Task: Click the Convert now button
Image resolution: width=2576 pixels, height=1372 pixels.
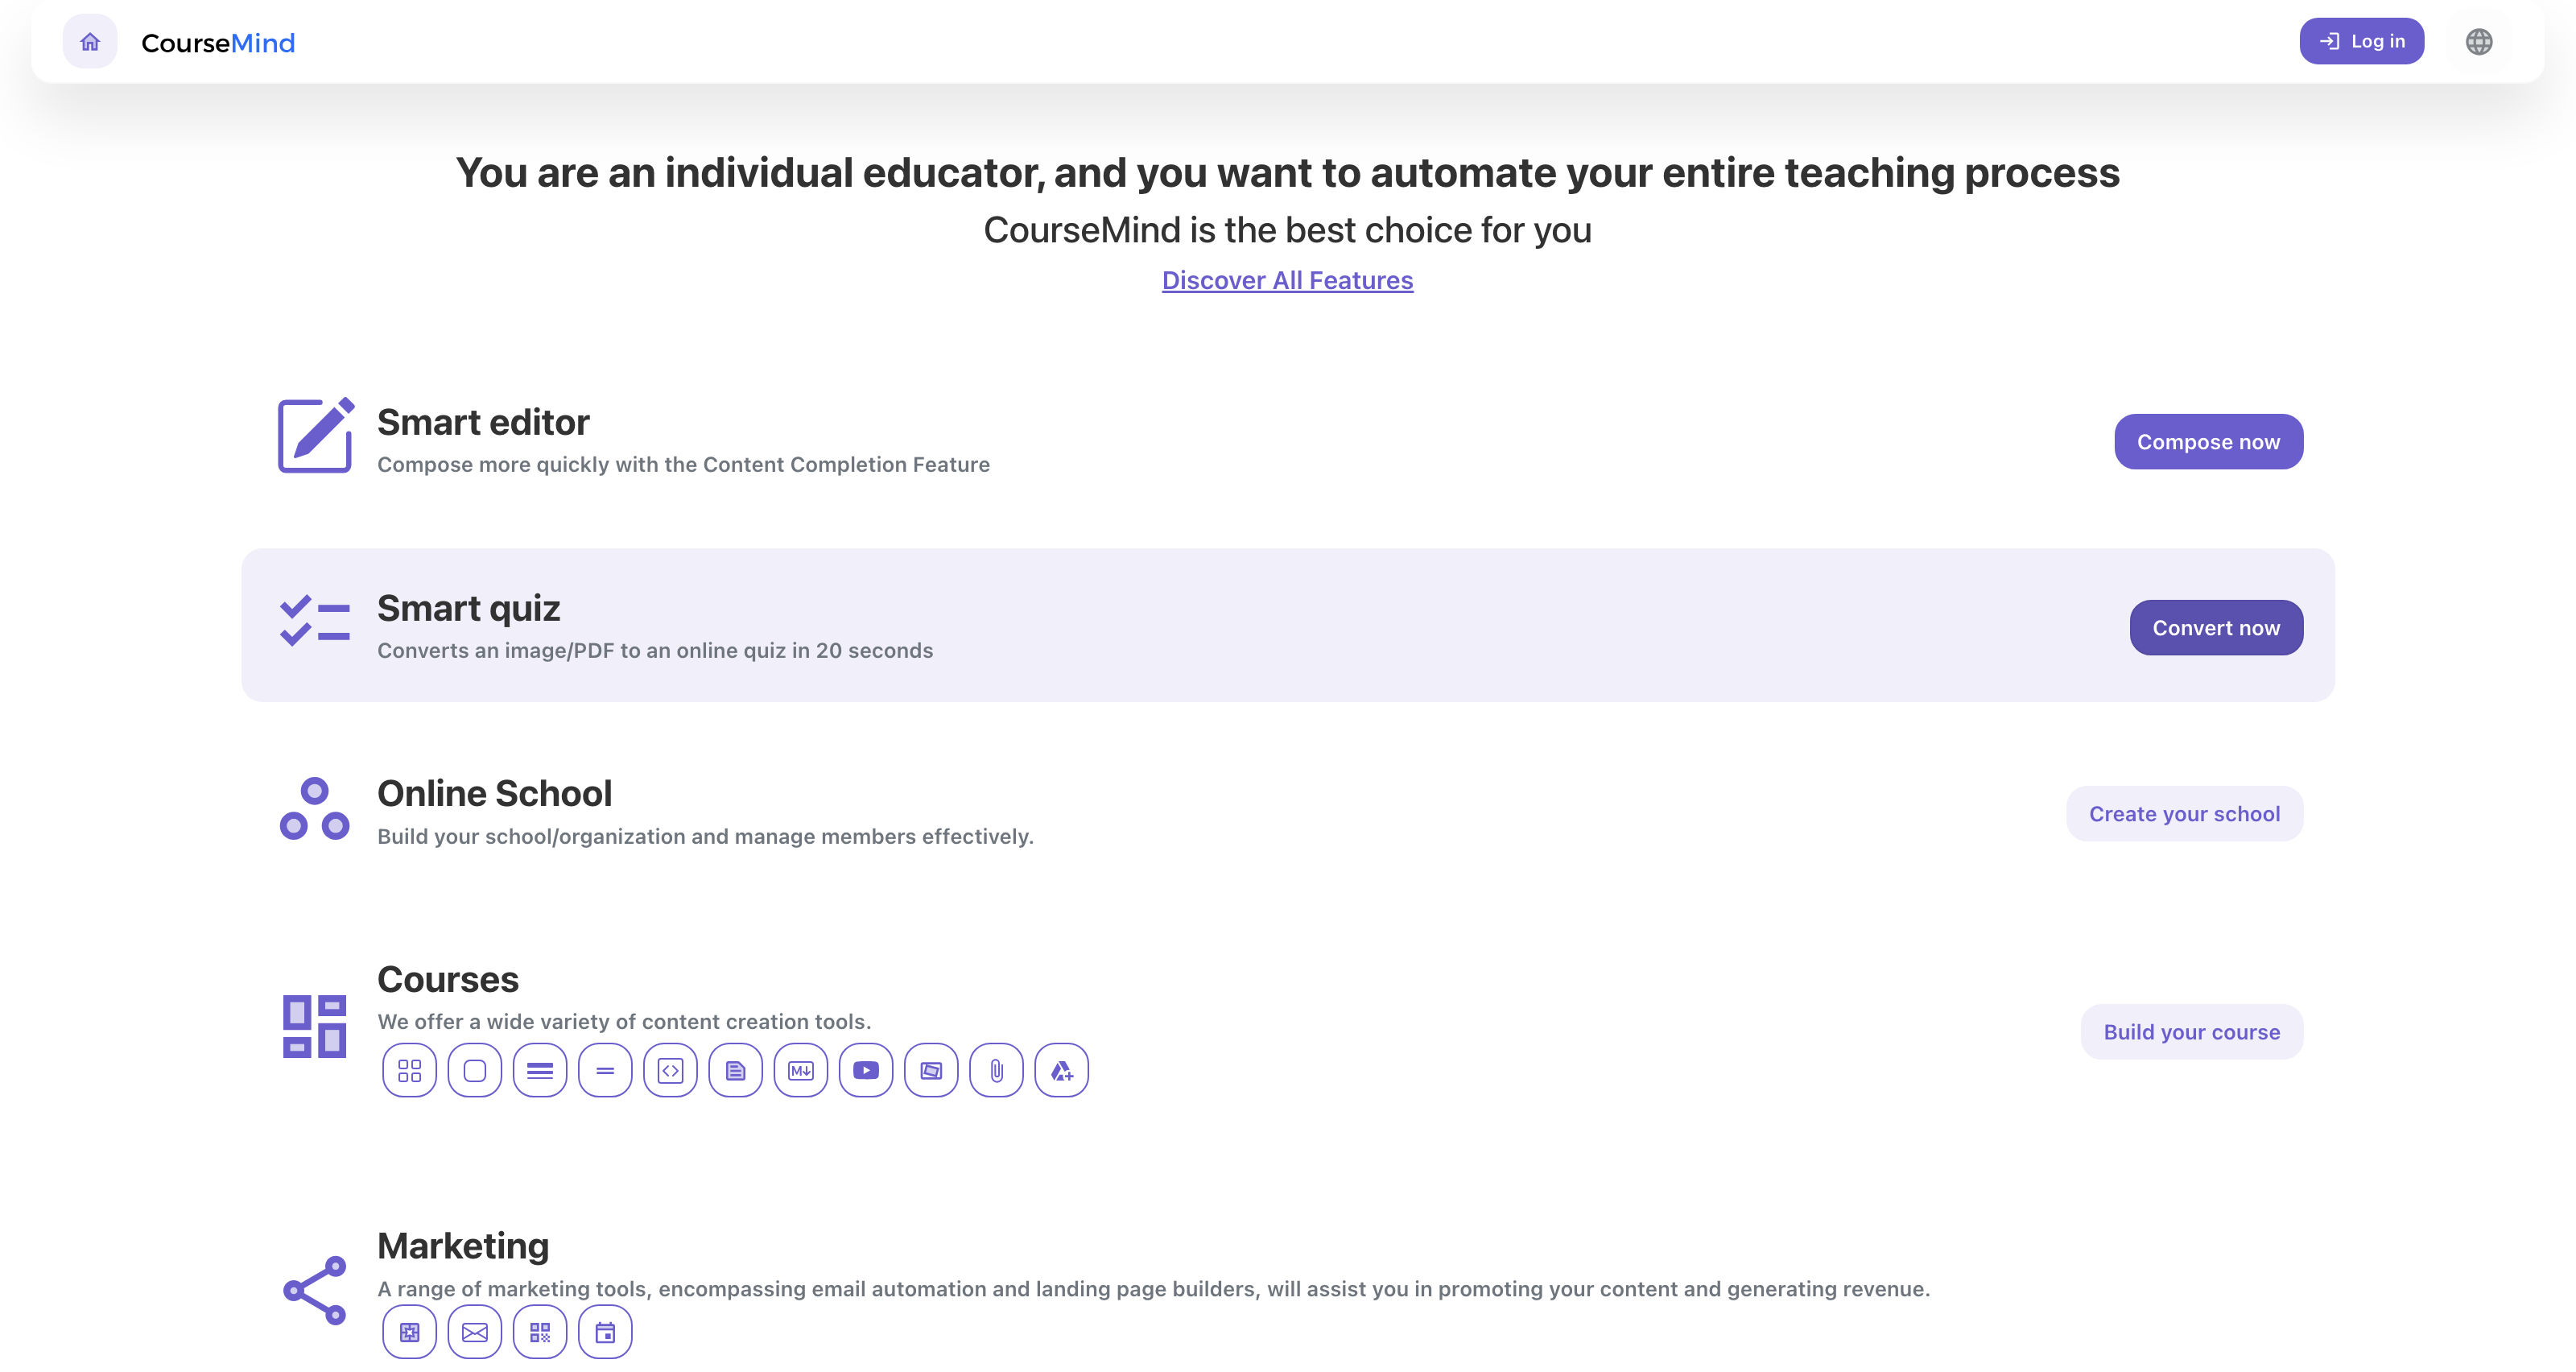Action: tap(2216, 627)
